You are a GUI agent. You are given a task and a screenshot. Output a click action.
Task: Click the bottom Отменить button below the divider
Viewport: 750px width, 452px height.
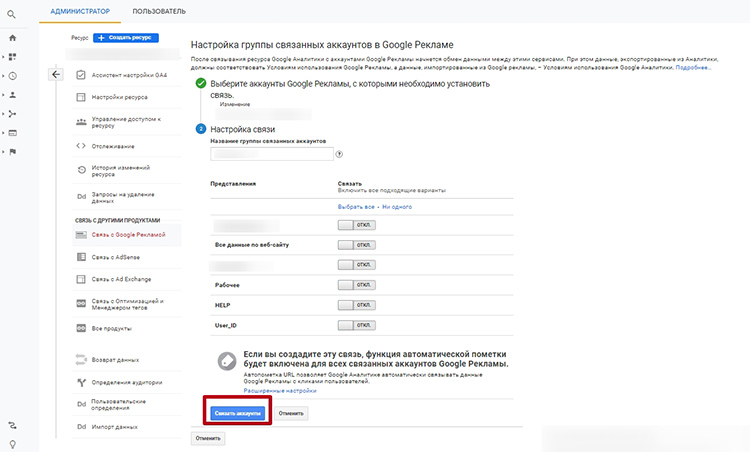click(208, 438)
